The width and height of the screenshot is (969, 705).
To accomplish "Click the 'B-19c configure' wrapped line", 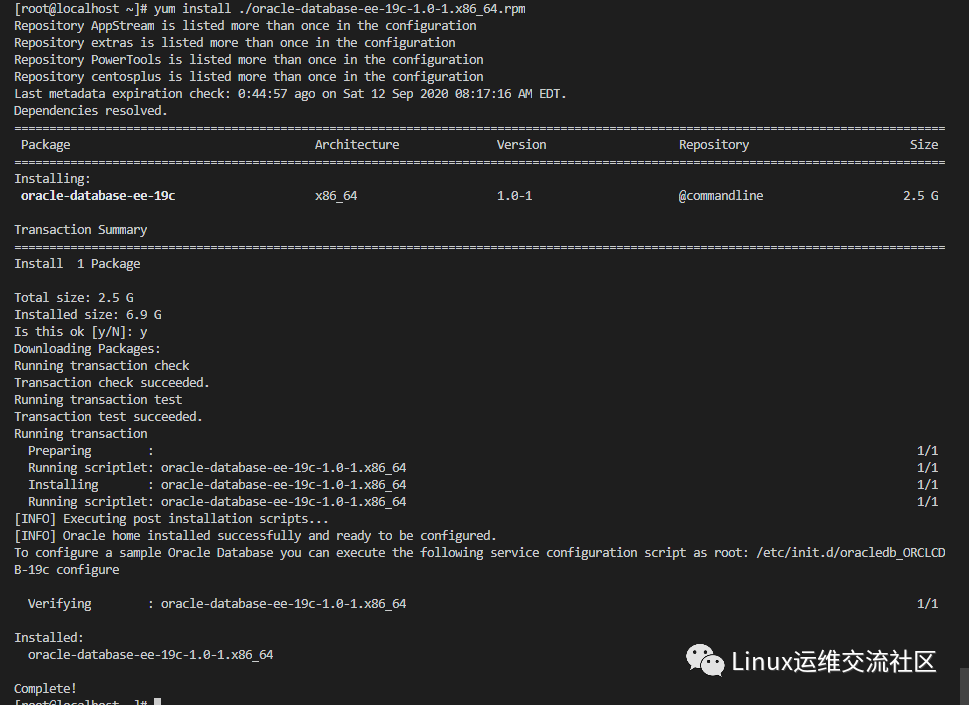I will (67, 570).
